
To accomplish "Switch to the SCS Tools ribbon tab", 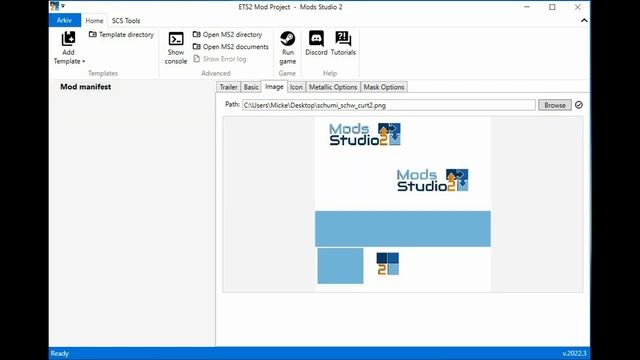I will tap(126, 20).
